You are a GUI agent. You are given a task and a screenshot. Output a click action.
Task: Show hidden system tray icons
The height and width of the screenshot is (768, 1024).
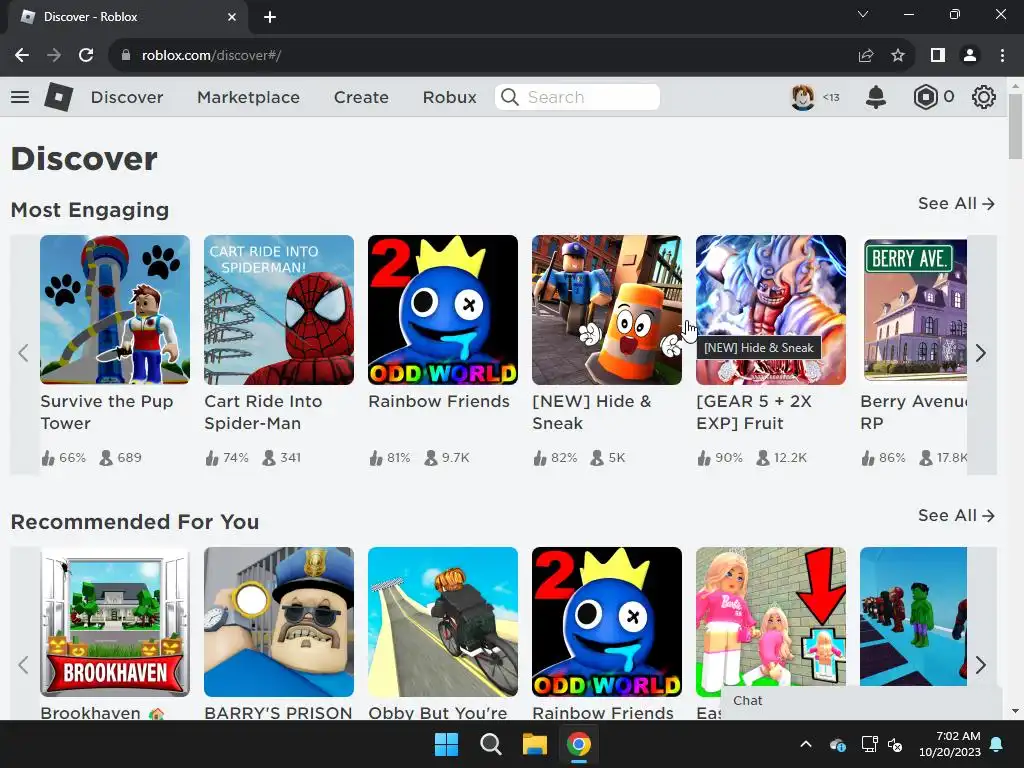[806, 744]
